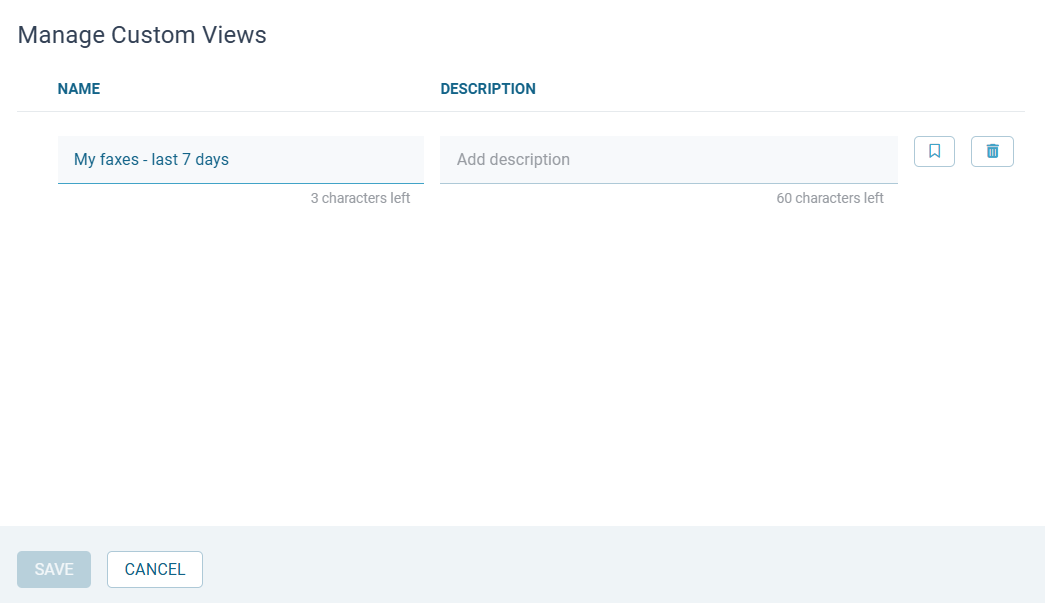Select the name field showing 'My faxes - last 7 days'

(240, 159)
